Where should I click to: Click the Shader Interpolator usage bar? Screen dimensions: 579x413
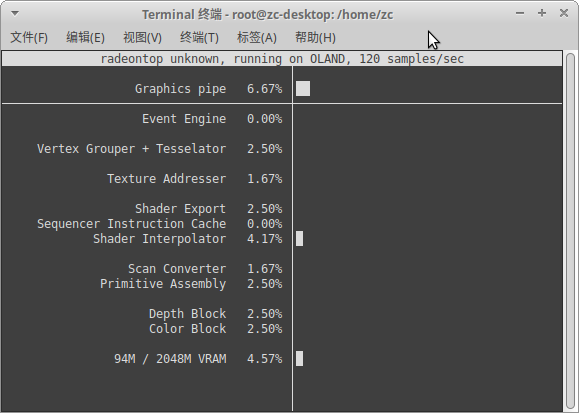point(299,239)
